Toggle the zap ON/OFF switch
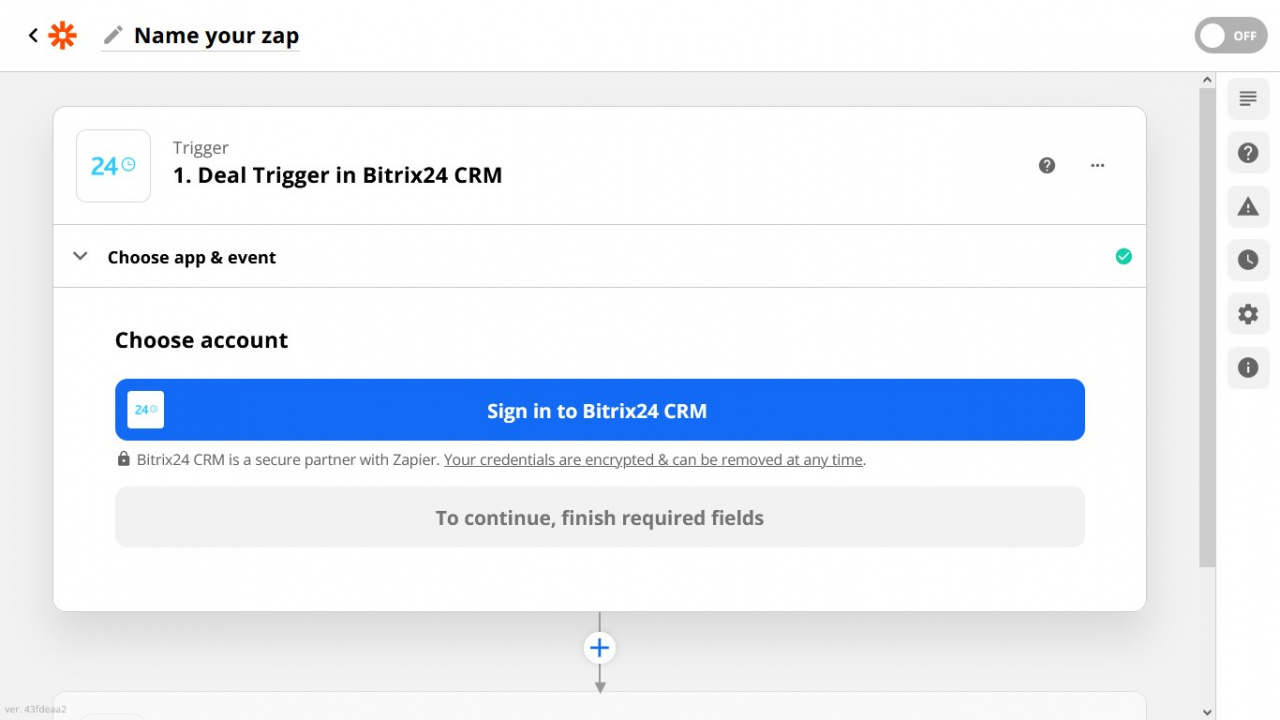 point(1231,36)
